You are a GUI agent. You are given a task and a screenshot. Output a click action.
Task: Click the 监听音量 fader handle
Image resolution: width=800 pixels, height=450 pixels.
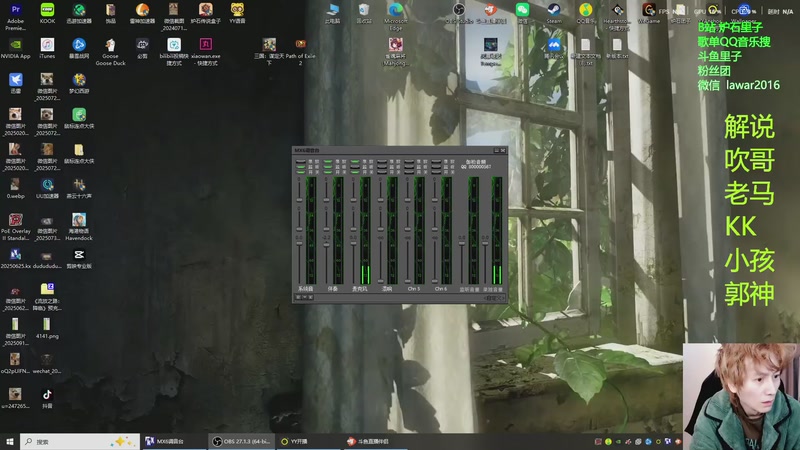point(462,243)
